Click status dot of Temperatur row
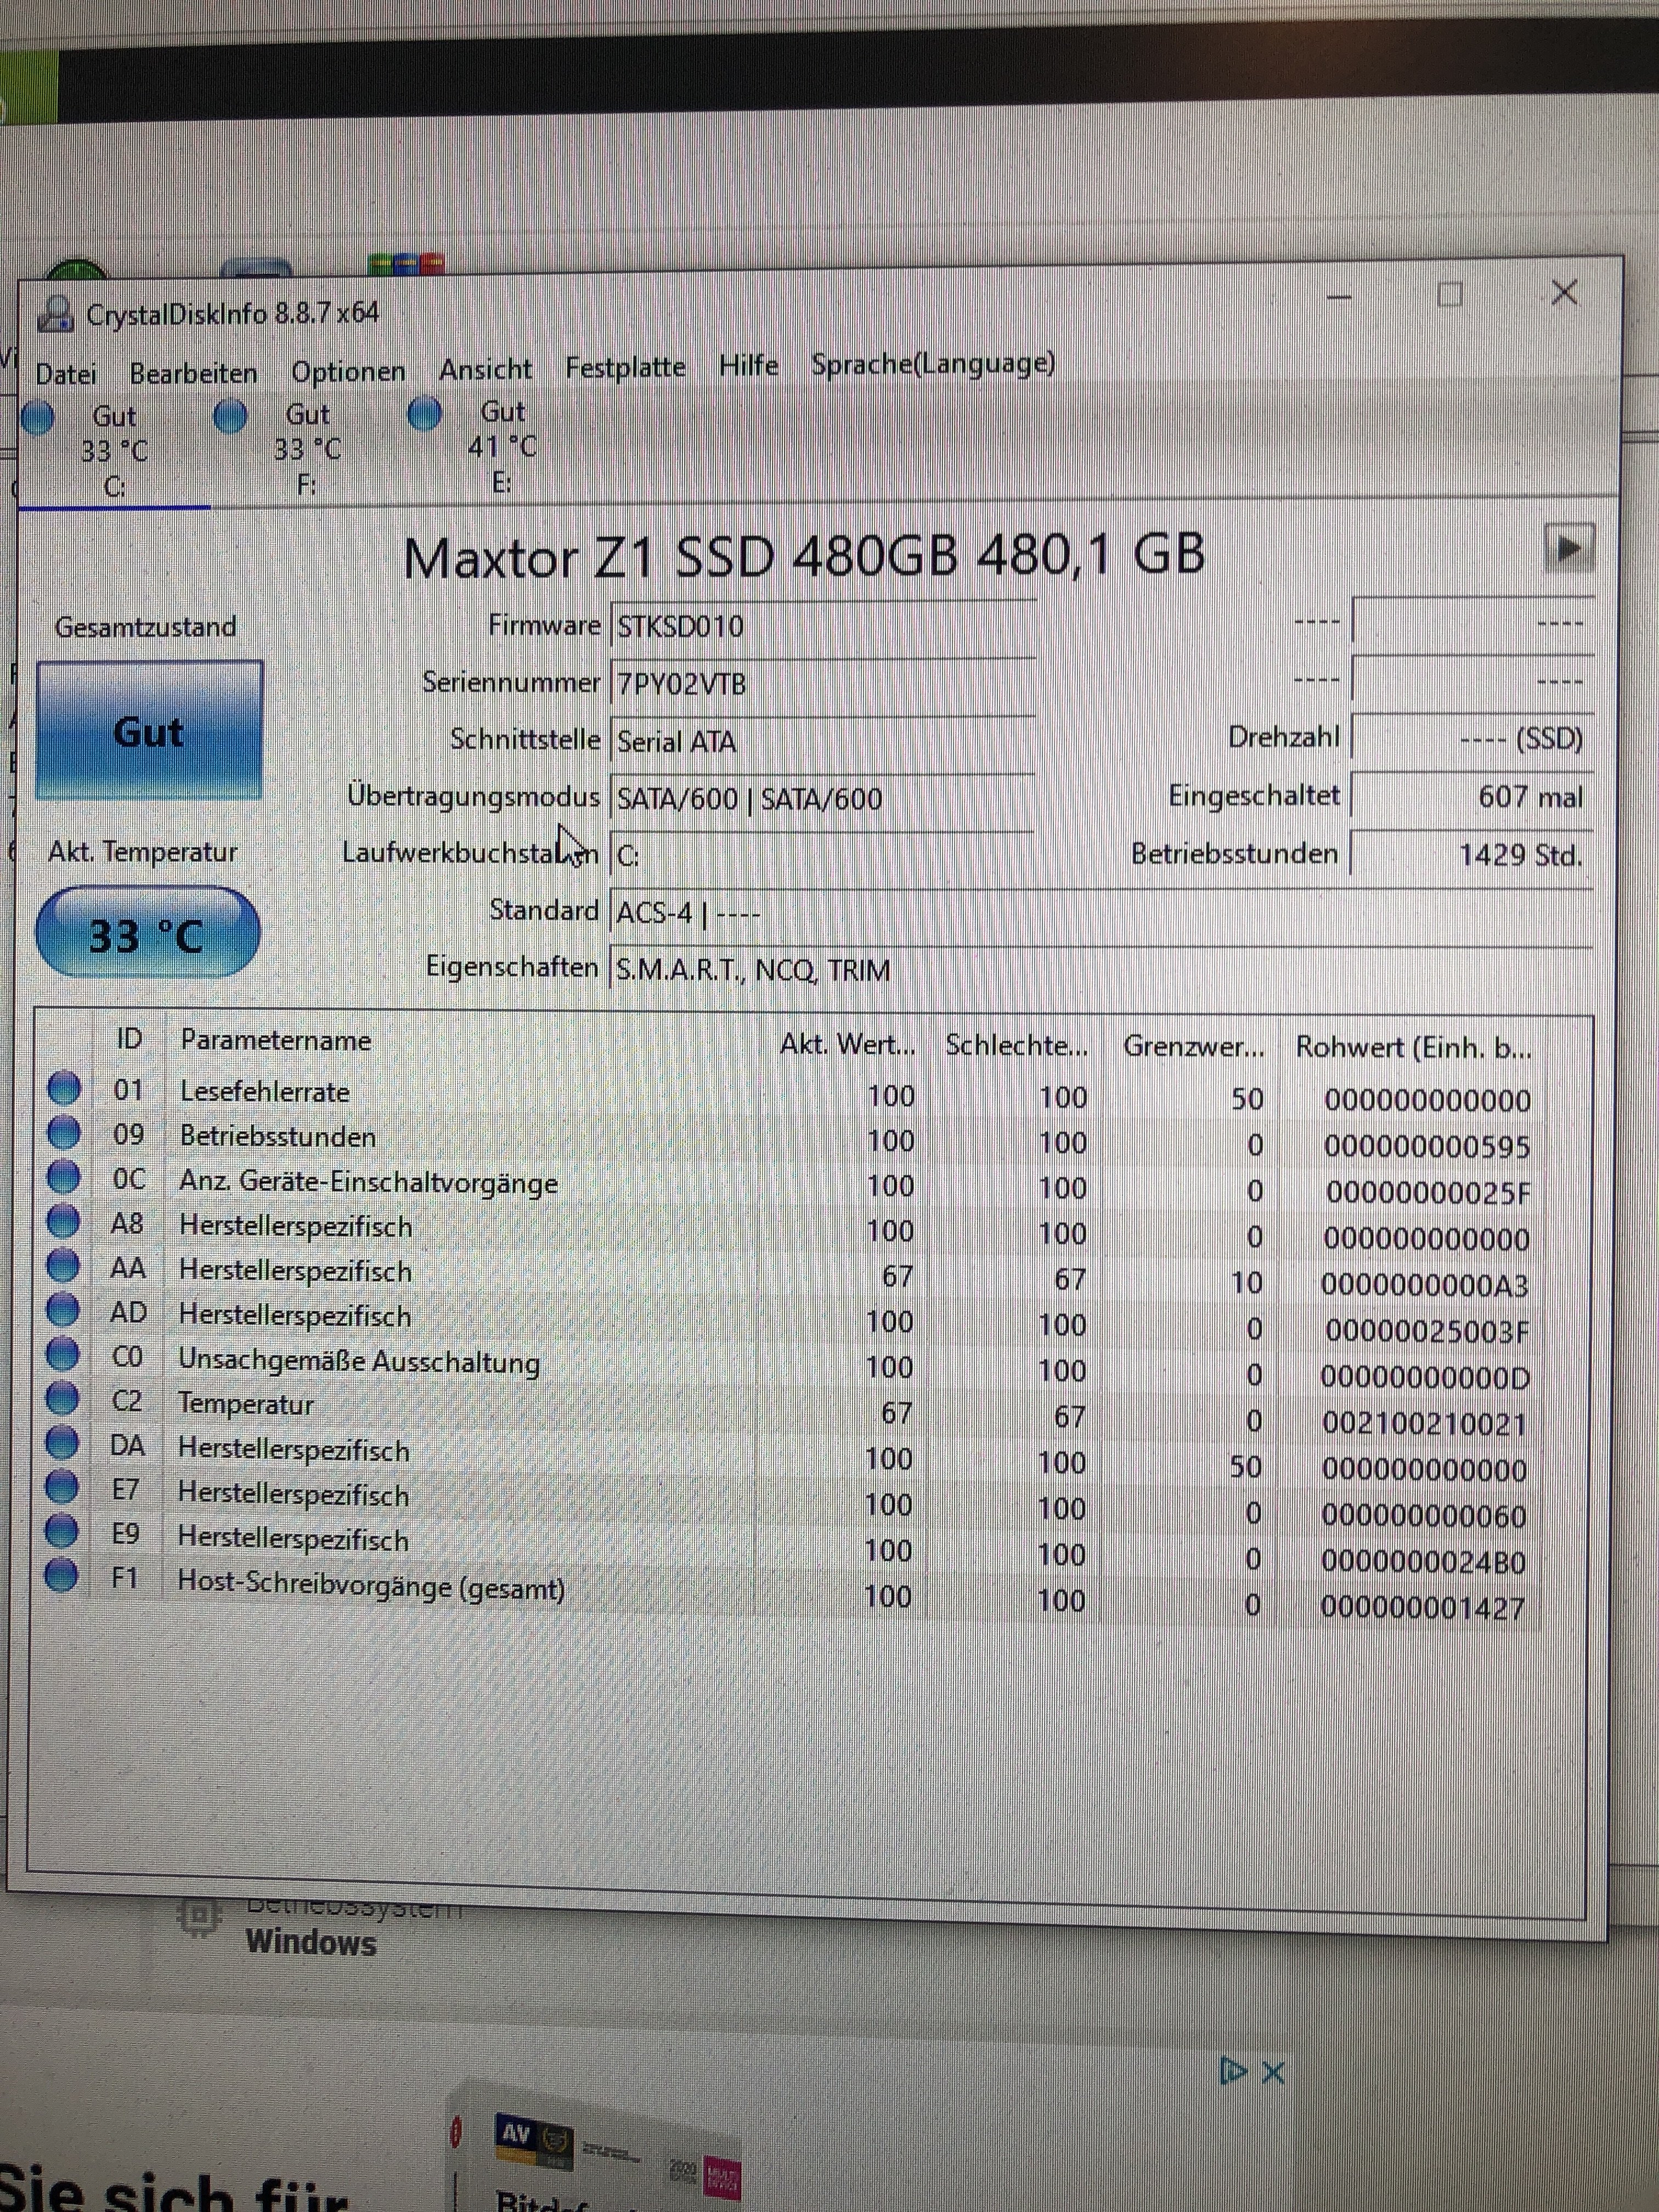The width and height of the screenshot is (1659, 2212). [x=62, y=1399]
